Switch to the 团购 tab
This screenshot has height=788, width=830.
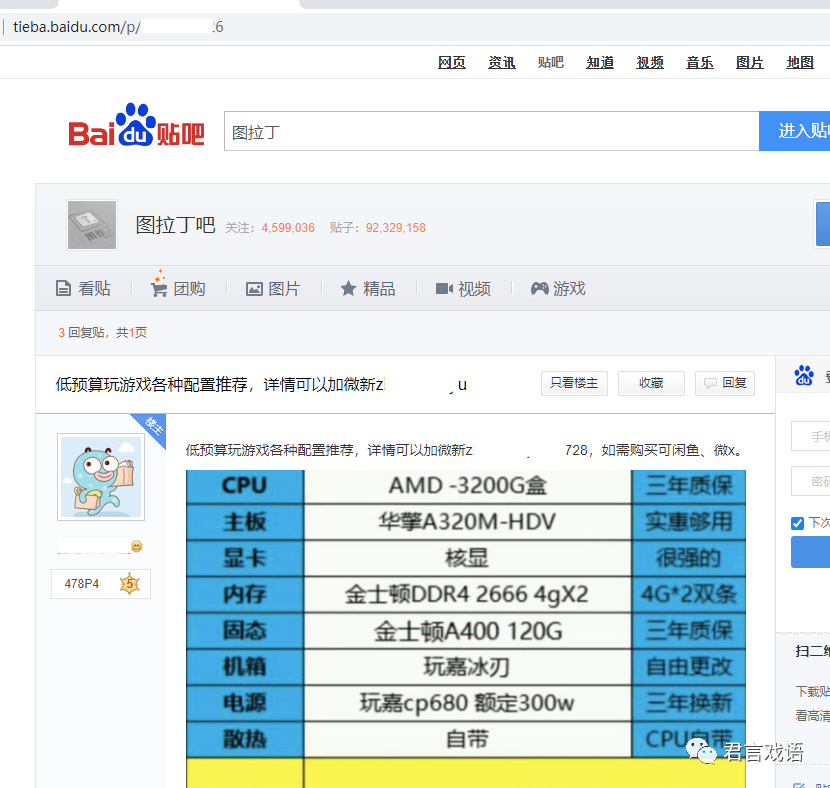[178, 288]
